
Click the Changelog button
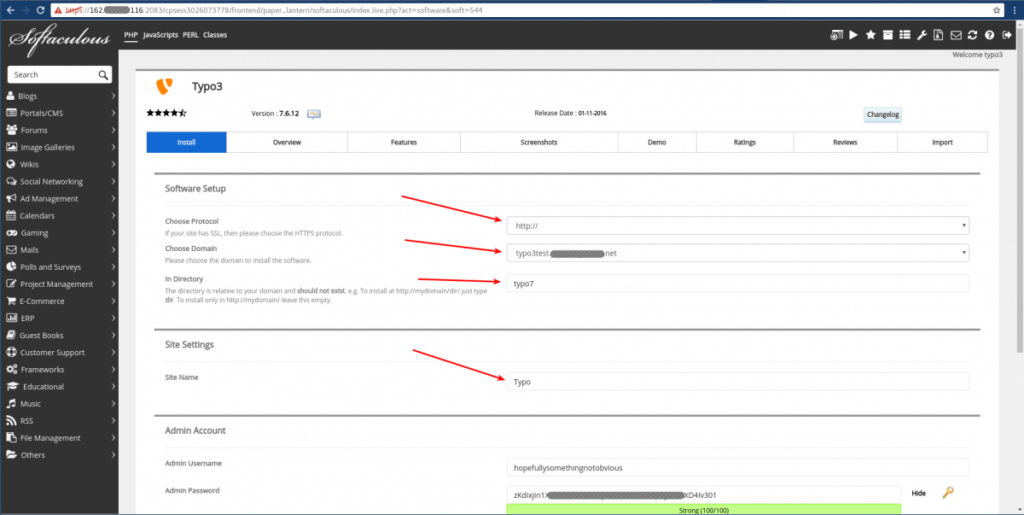(x=883, y=115)
